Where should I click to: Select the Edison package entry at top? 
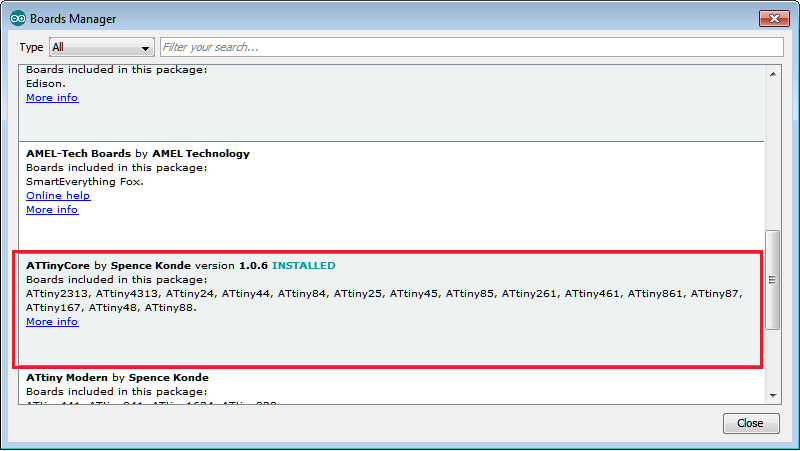(x=400, y=120)
